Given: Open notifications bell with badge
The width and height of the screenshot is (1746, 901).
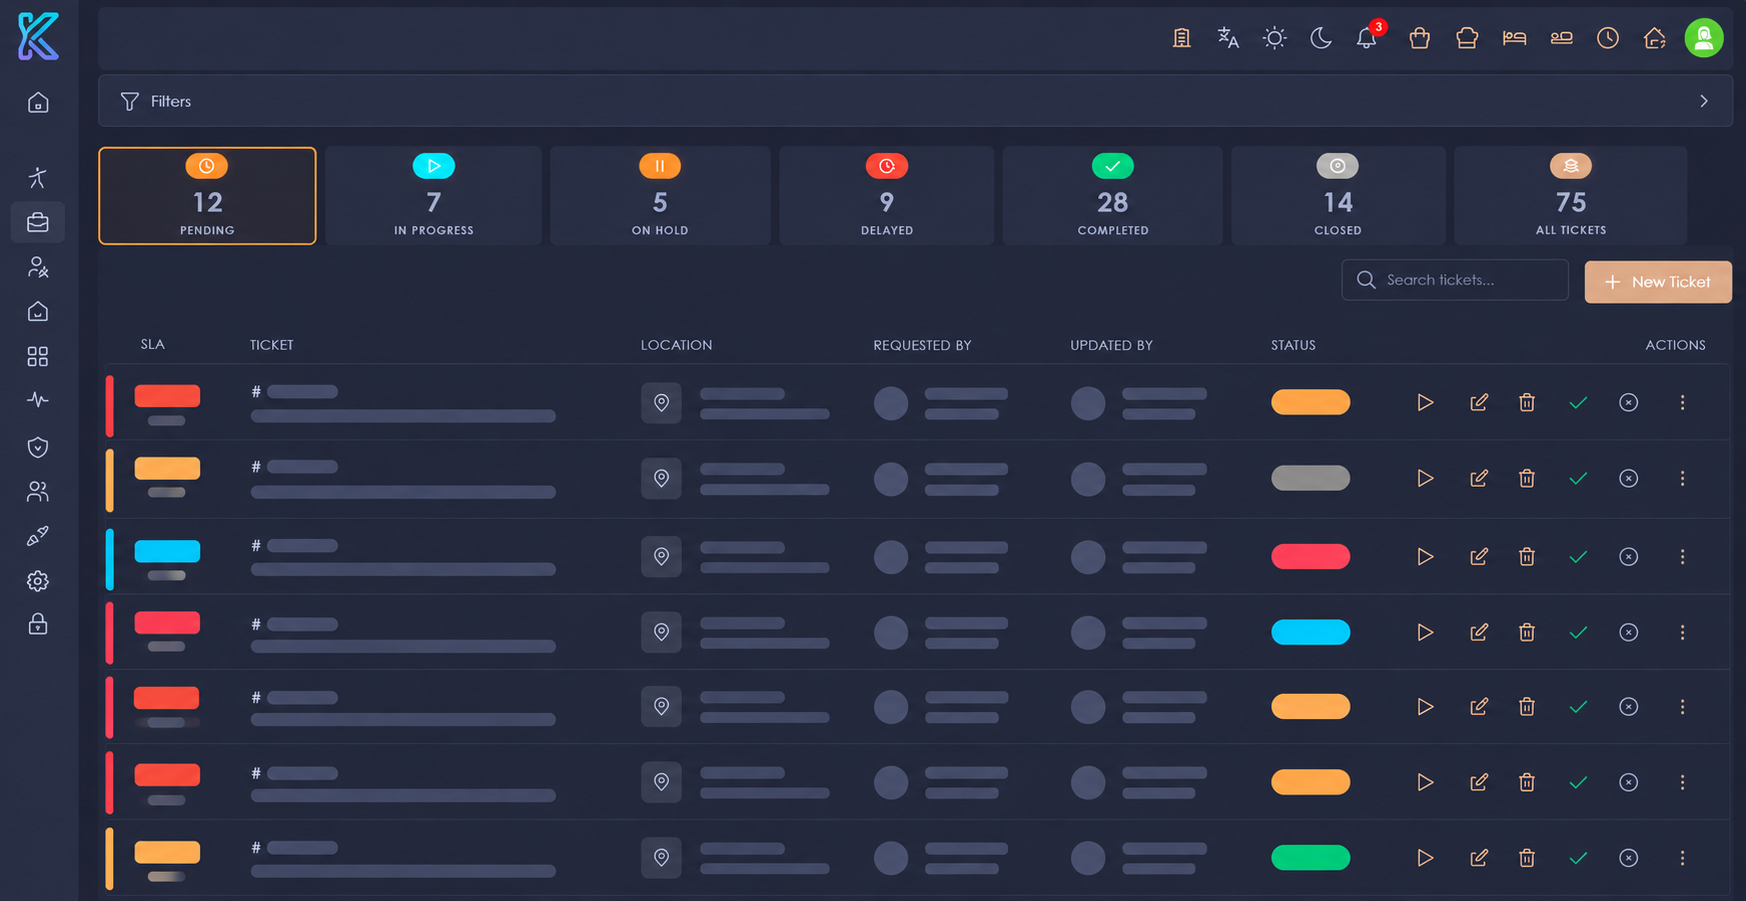Looking at the screenshot, I should (1367, 38).
